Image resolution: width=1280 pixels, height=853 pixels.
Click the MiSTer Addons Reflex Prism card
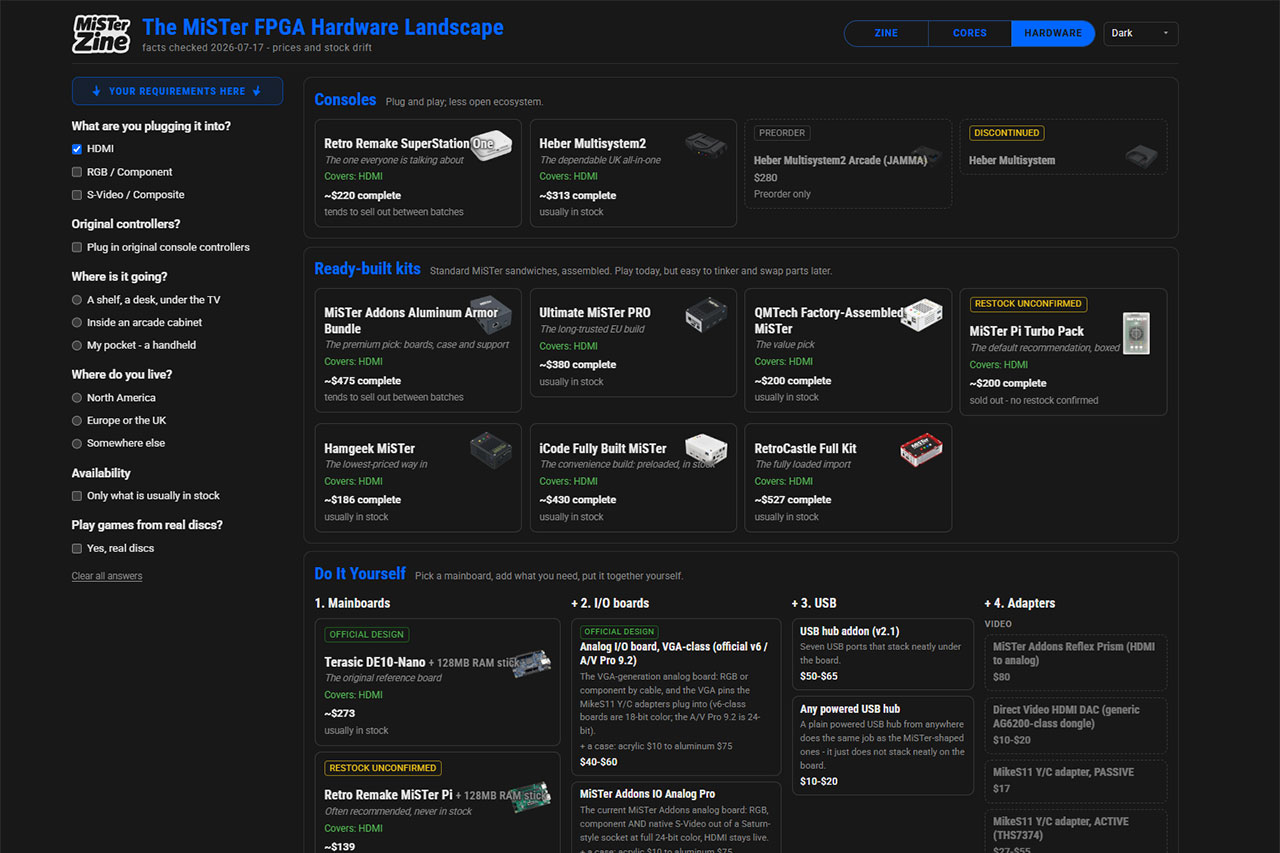pyautogui.click(x=1076, y=662)
